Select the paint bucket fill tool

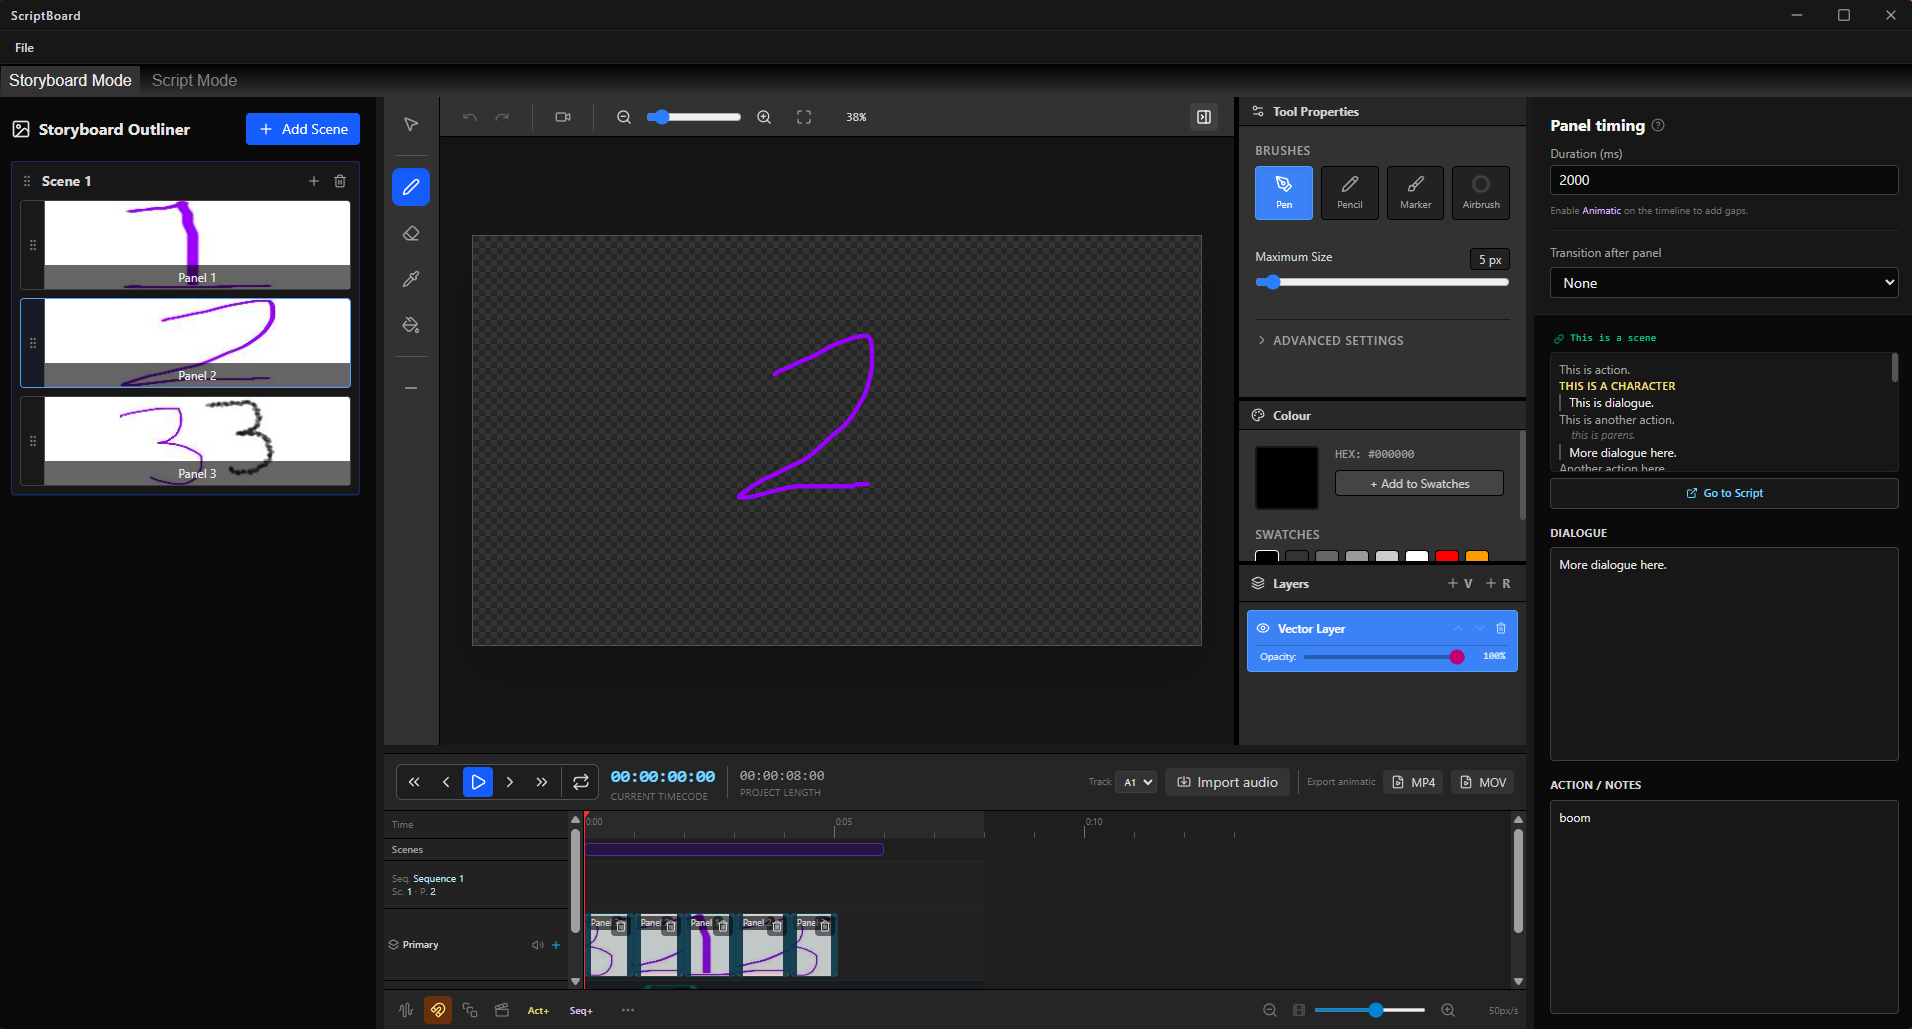tap(411, 325)
